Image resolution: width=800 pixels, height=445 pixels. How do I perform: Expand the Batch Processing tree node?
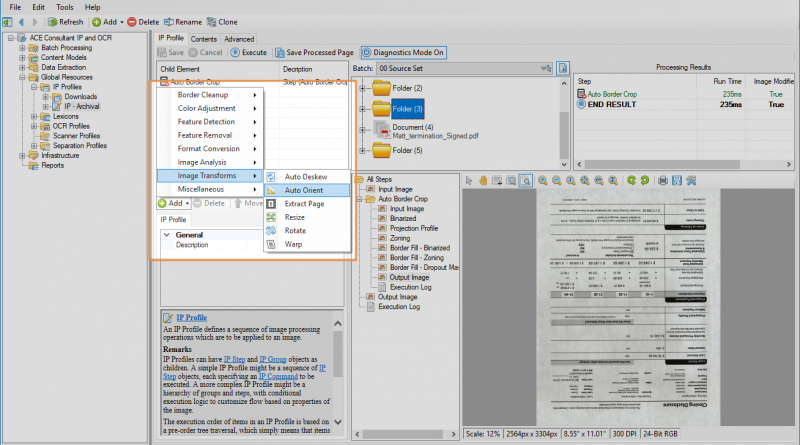(23, 48)
